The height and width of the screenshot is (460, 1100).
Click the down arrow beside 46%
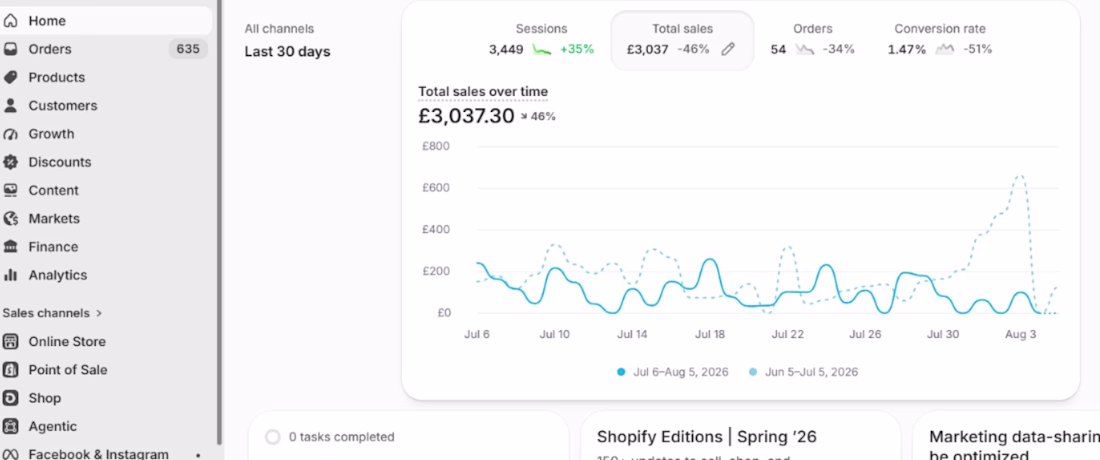pyautogui.click(x=523, y=117)
